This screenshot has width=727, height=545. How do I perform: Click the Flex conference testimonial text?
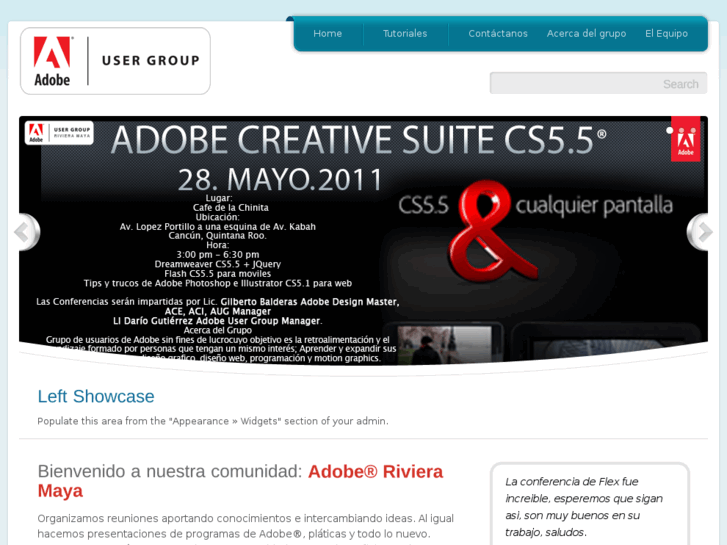click(x=584, y=507)
